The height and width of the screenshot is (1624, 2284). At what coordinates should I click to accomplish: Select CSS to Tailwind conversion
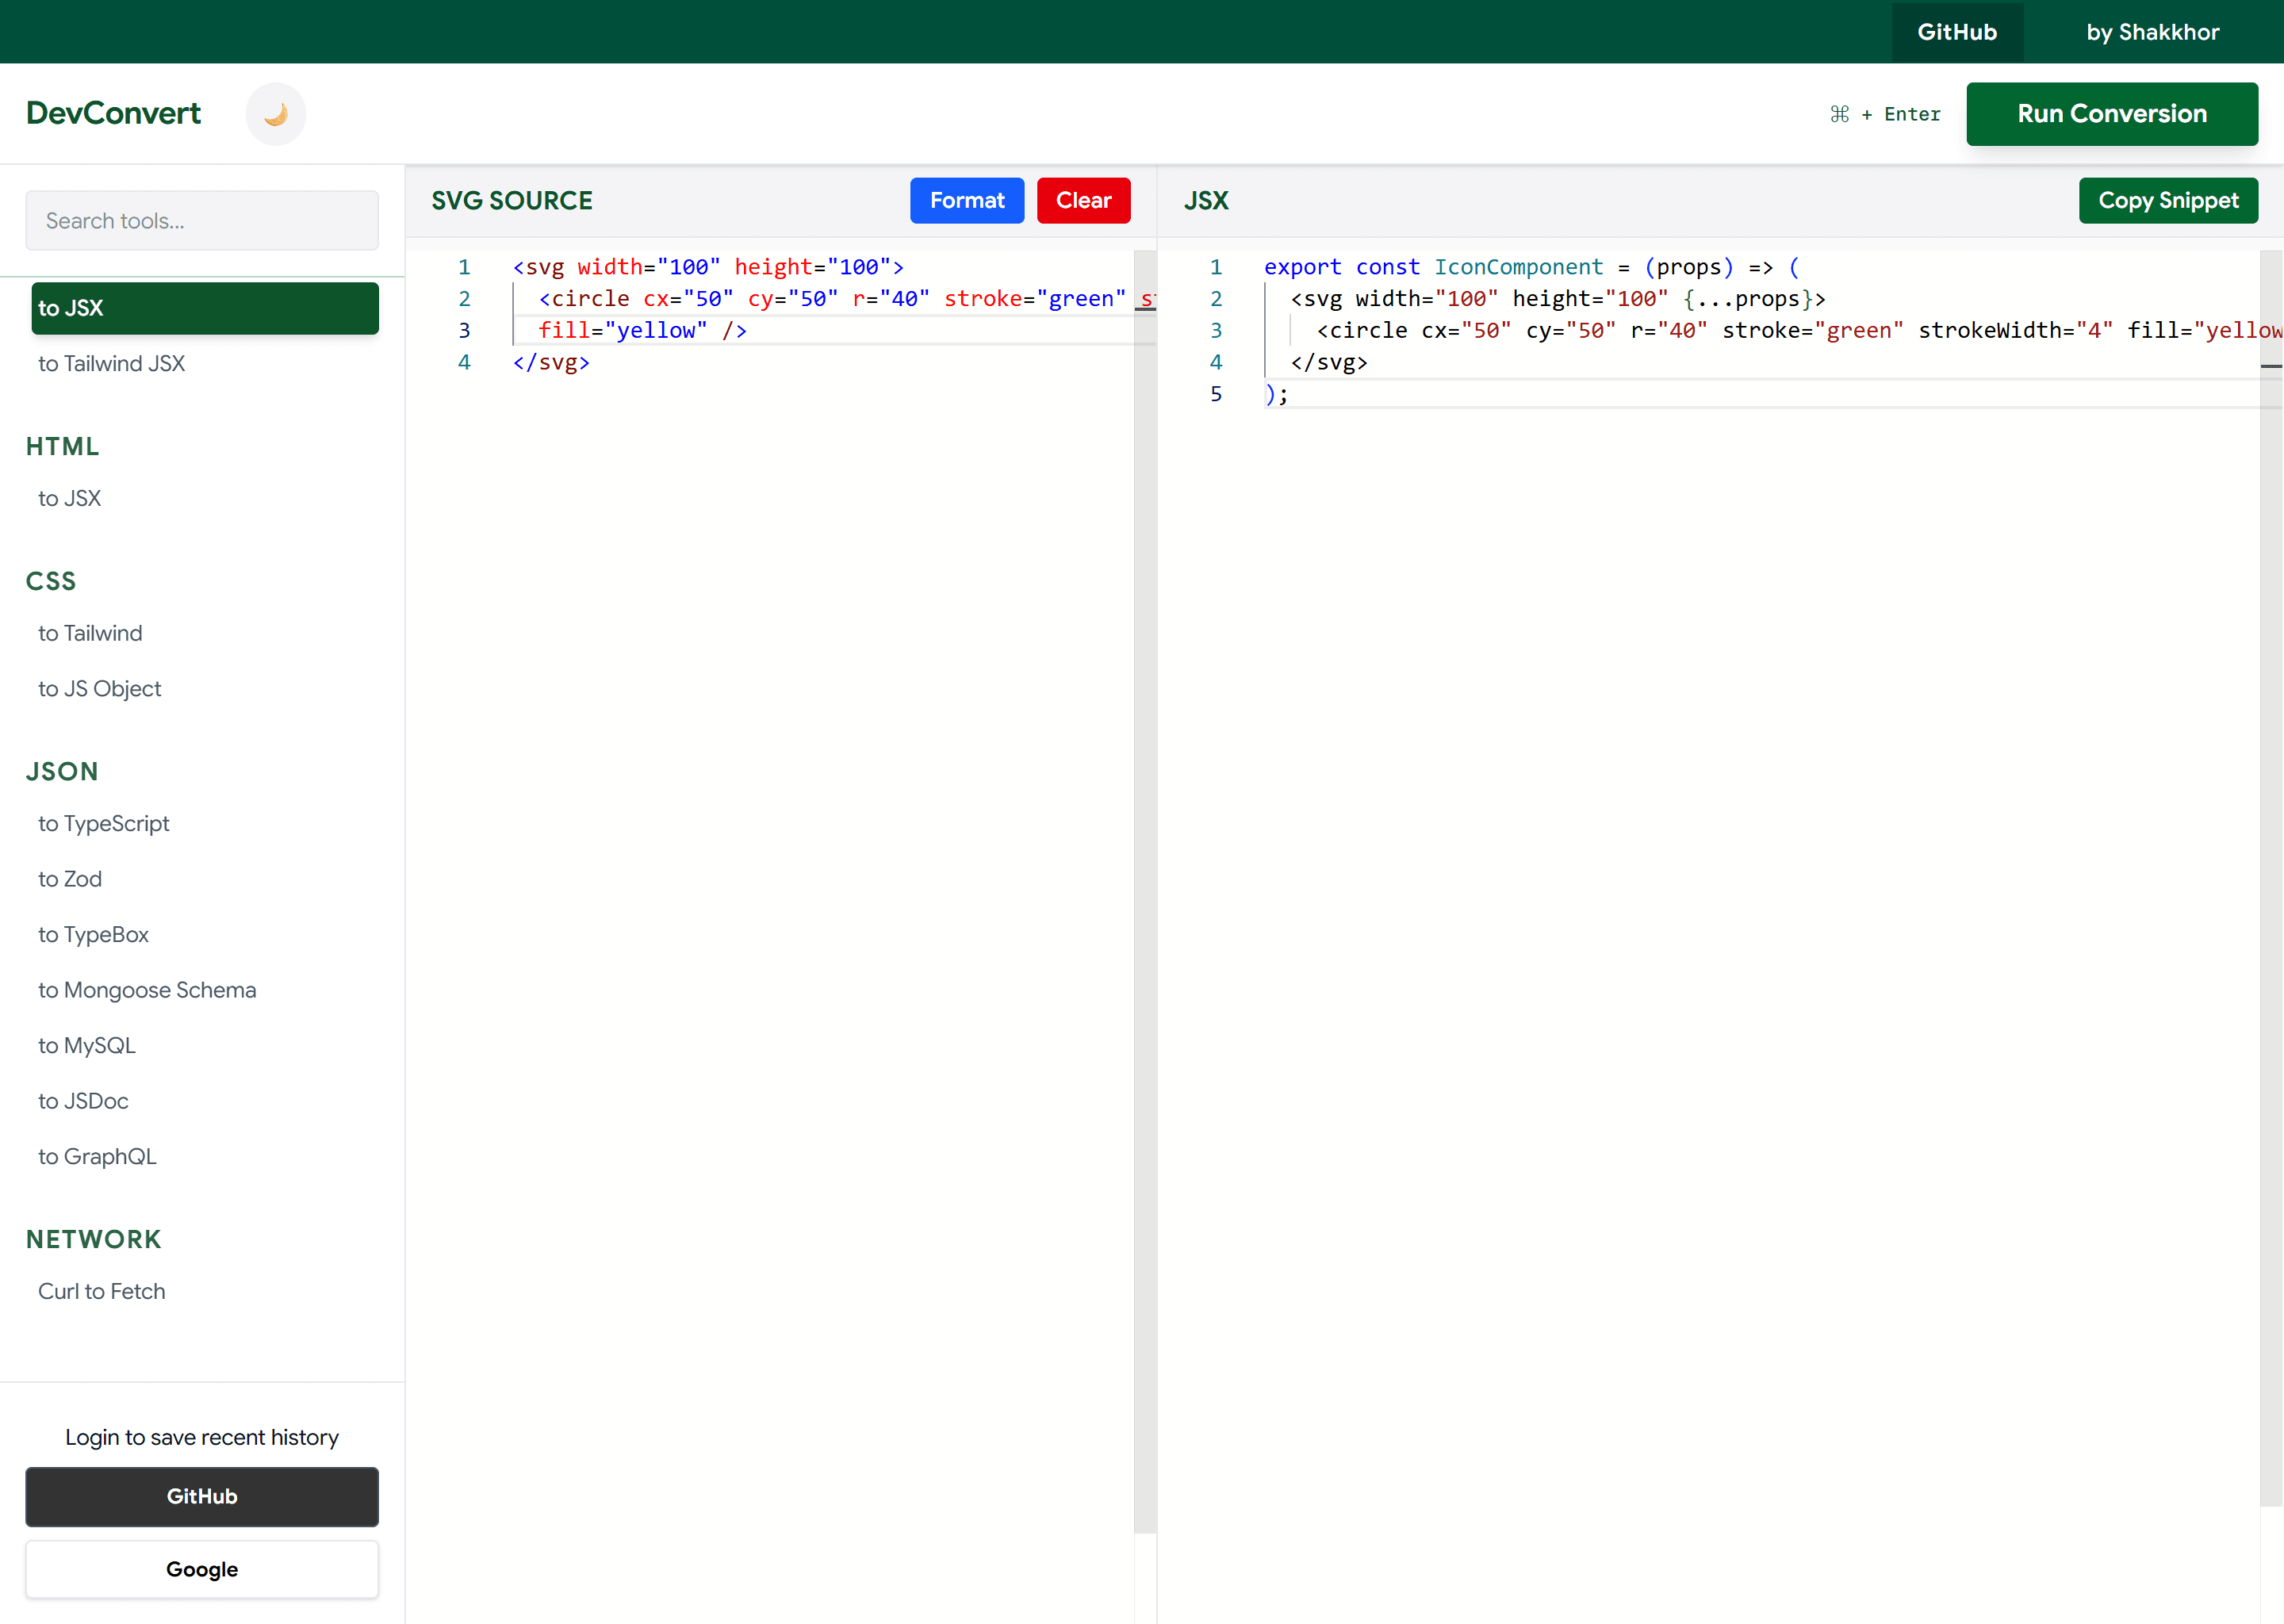pyautogui.click(x=90, y=633)
